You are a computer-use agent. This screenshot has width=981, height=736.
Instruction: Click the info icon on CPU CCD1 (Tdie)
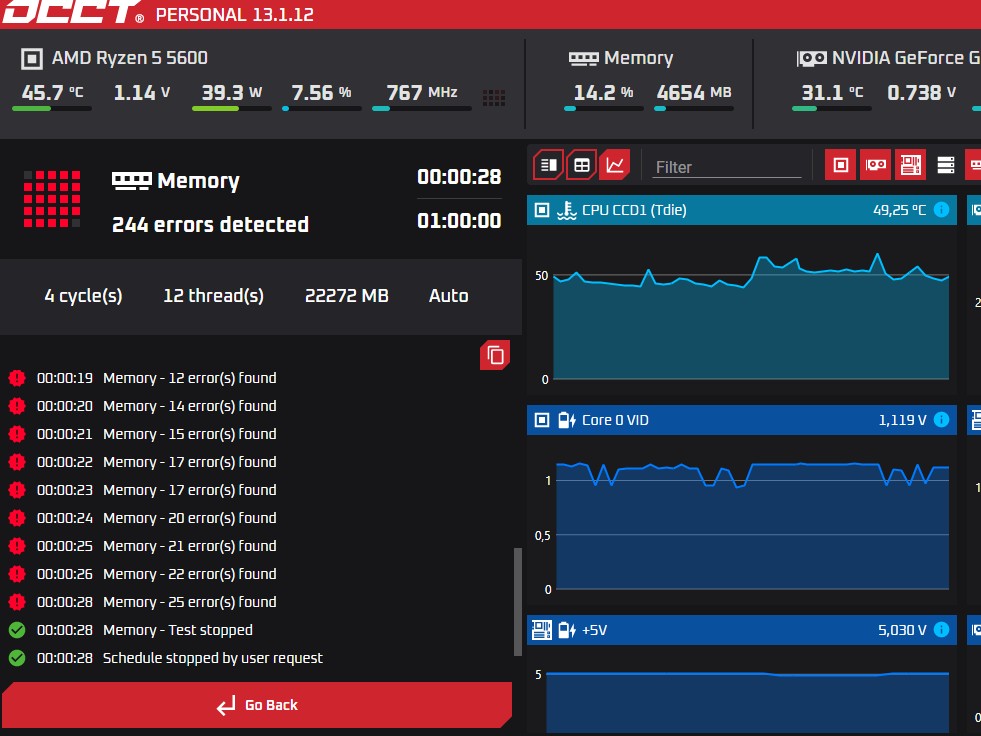[x=941, y=210]
